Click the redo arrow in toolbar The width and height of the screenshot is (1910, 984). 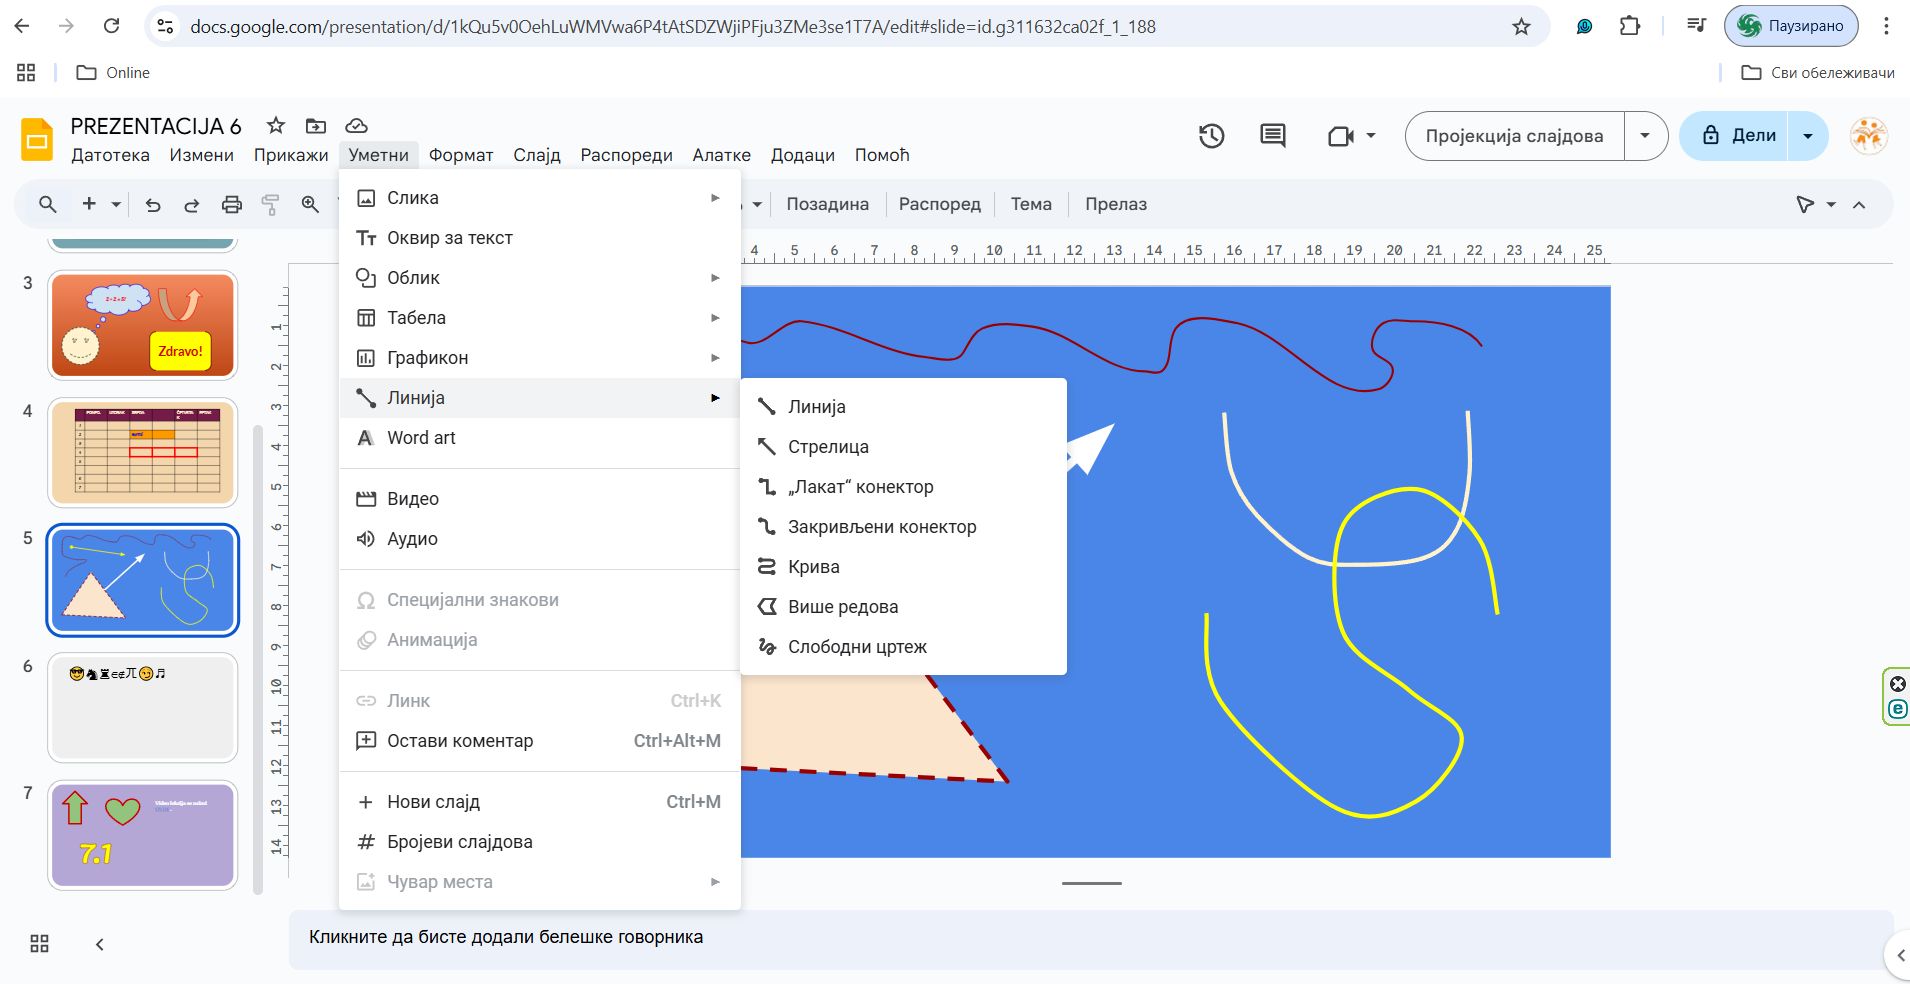pos(191,205)
